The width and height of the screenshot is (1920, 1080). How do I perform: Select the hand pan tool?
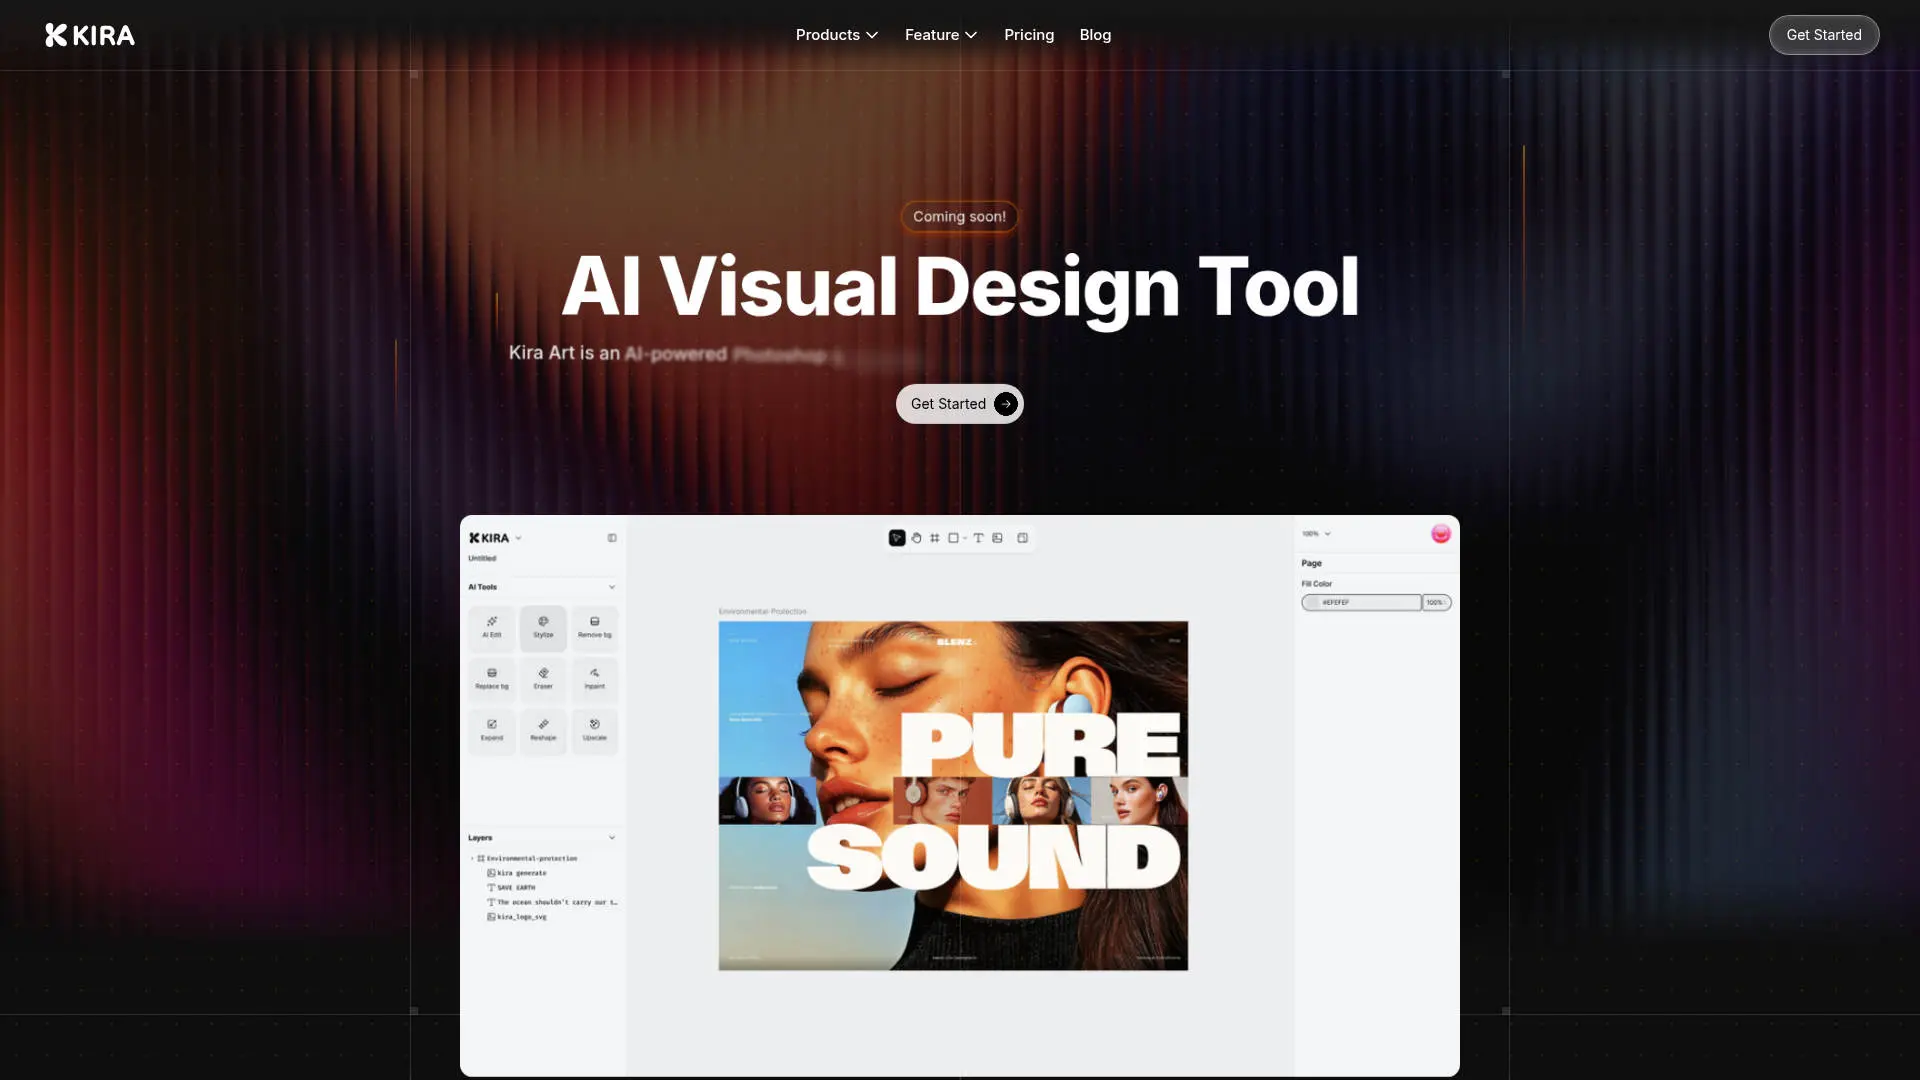pos(916,538)
